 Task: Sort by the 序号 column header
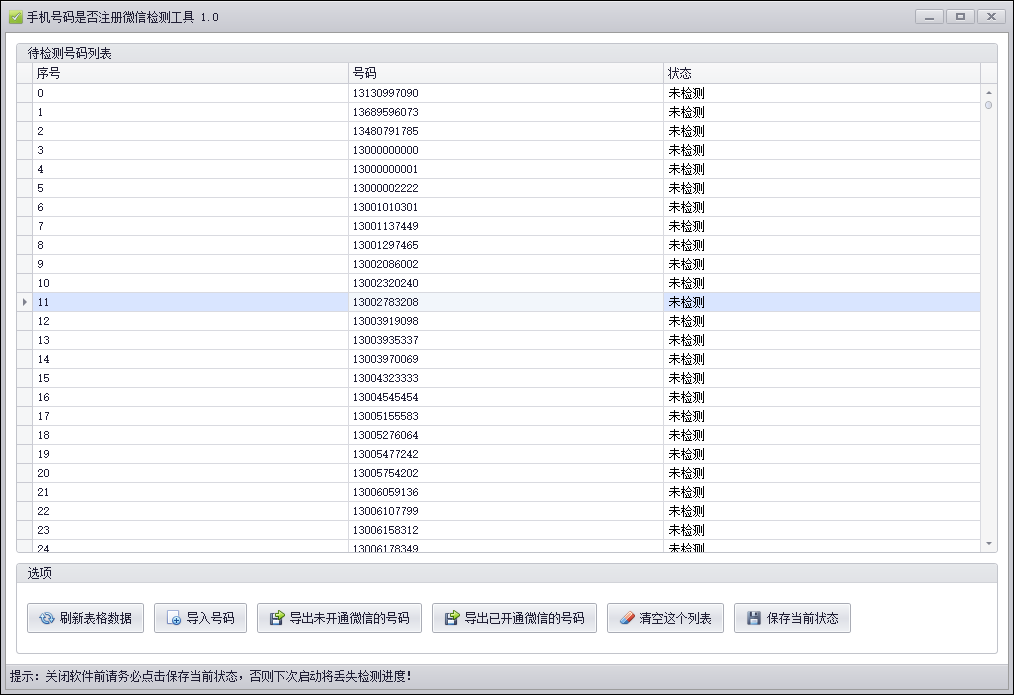tap(190, 73)
